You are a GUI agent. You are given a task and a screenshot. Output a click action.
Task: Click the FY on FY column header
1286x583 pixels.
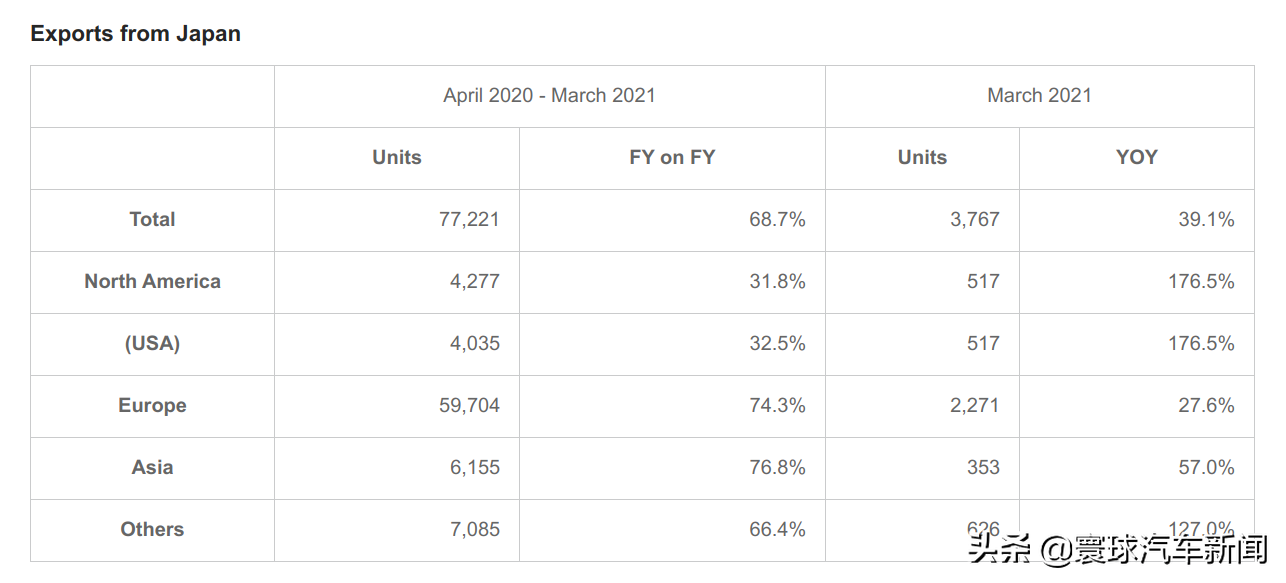click(x=672, y=158)
